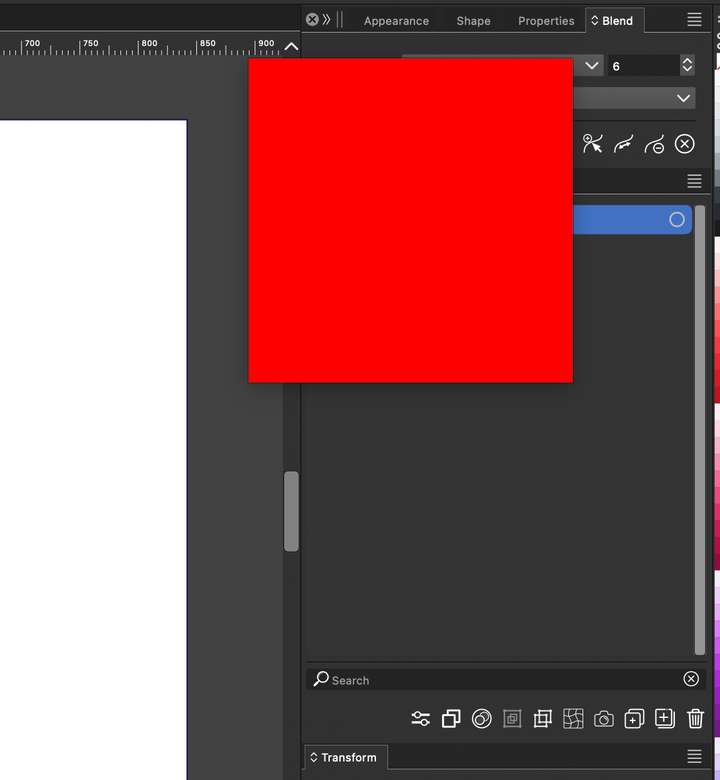Click the add sublayer plus icon
Screen dimensions: 720x780
pos(634,719)
